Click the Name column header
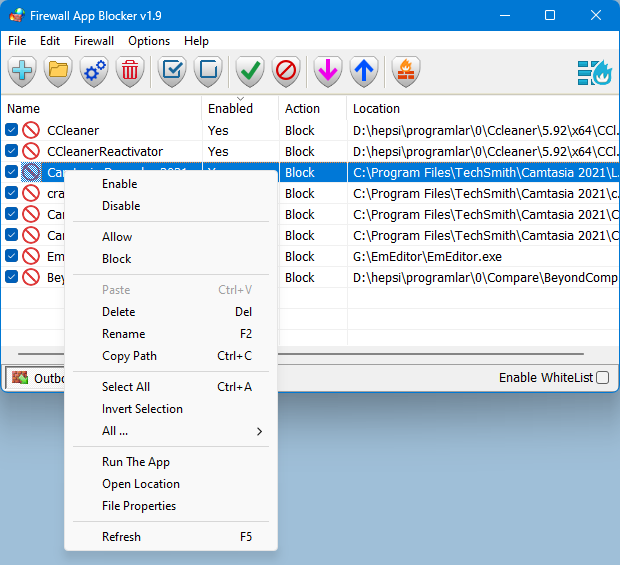620x565 pixels. click(24, 108)
